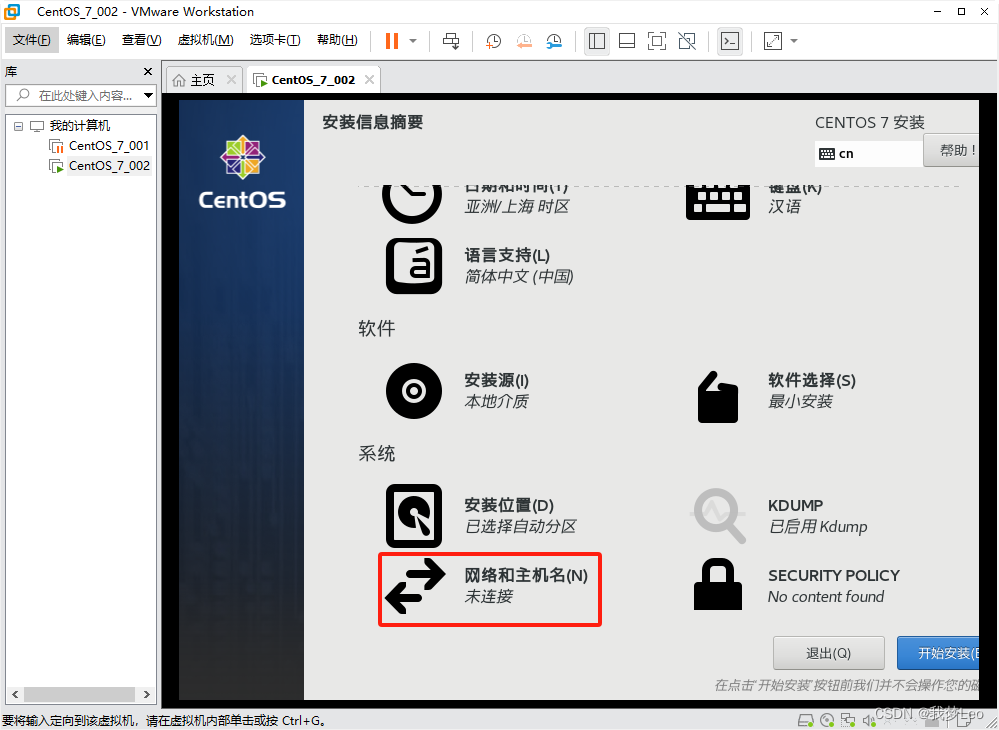The height and width of the screenshot is (730, 999).
Task: Toggle Unity mode view
Action: coord(687,41)
